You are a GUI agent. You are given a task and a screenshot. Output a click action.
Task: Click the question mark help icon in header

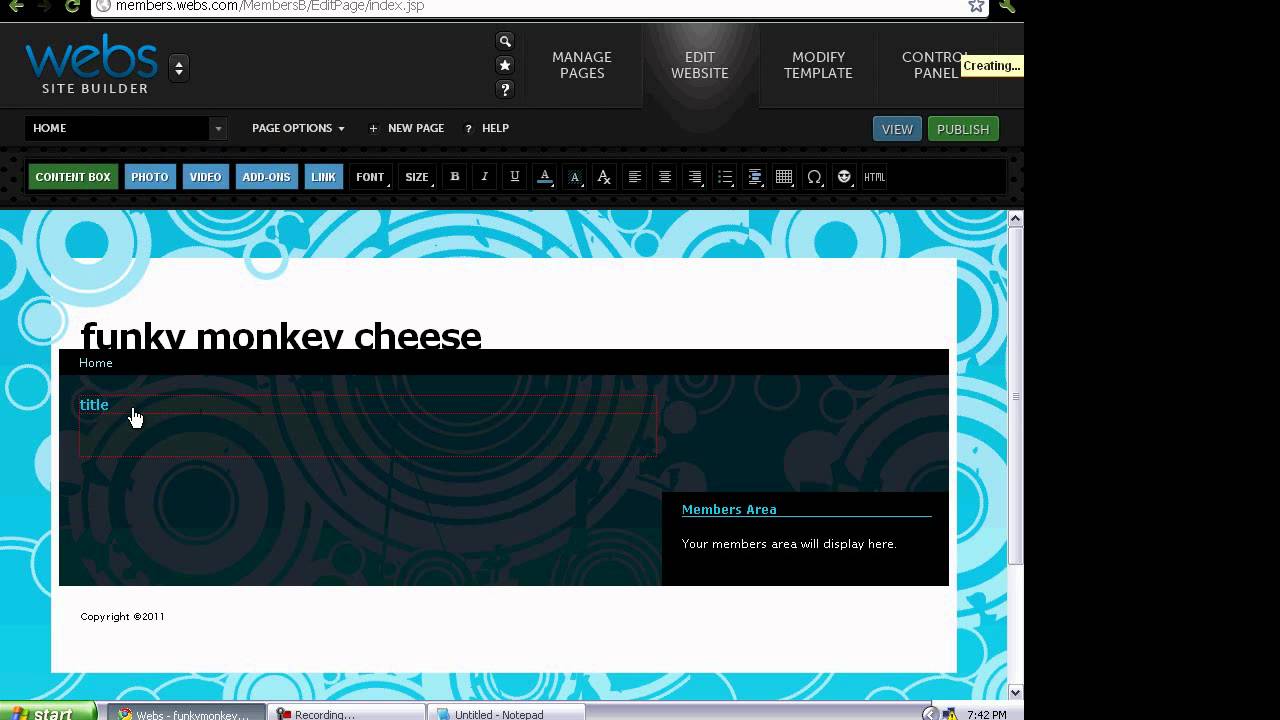pyautogui.click(x=505, y=89)
